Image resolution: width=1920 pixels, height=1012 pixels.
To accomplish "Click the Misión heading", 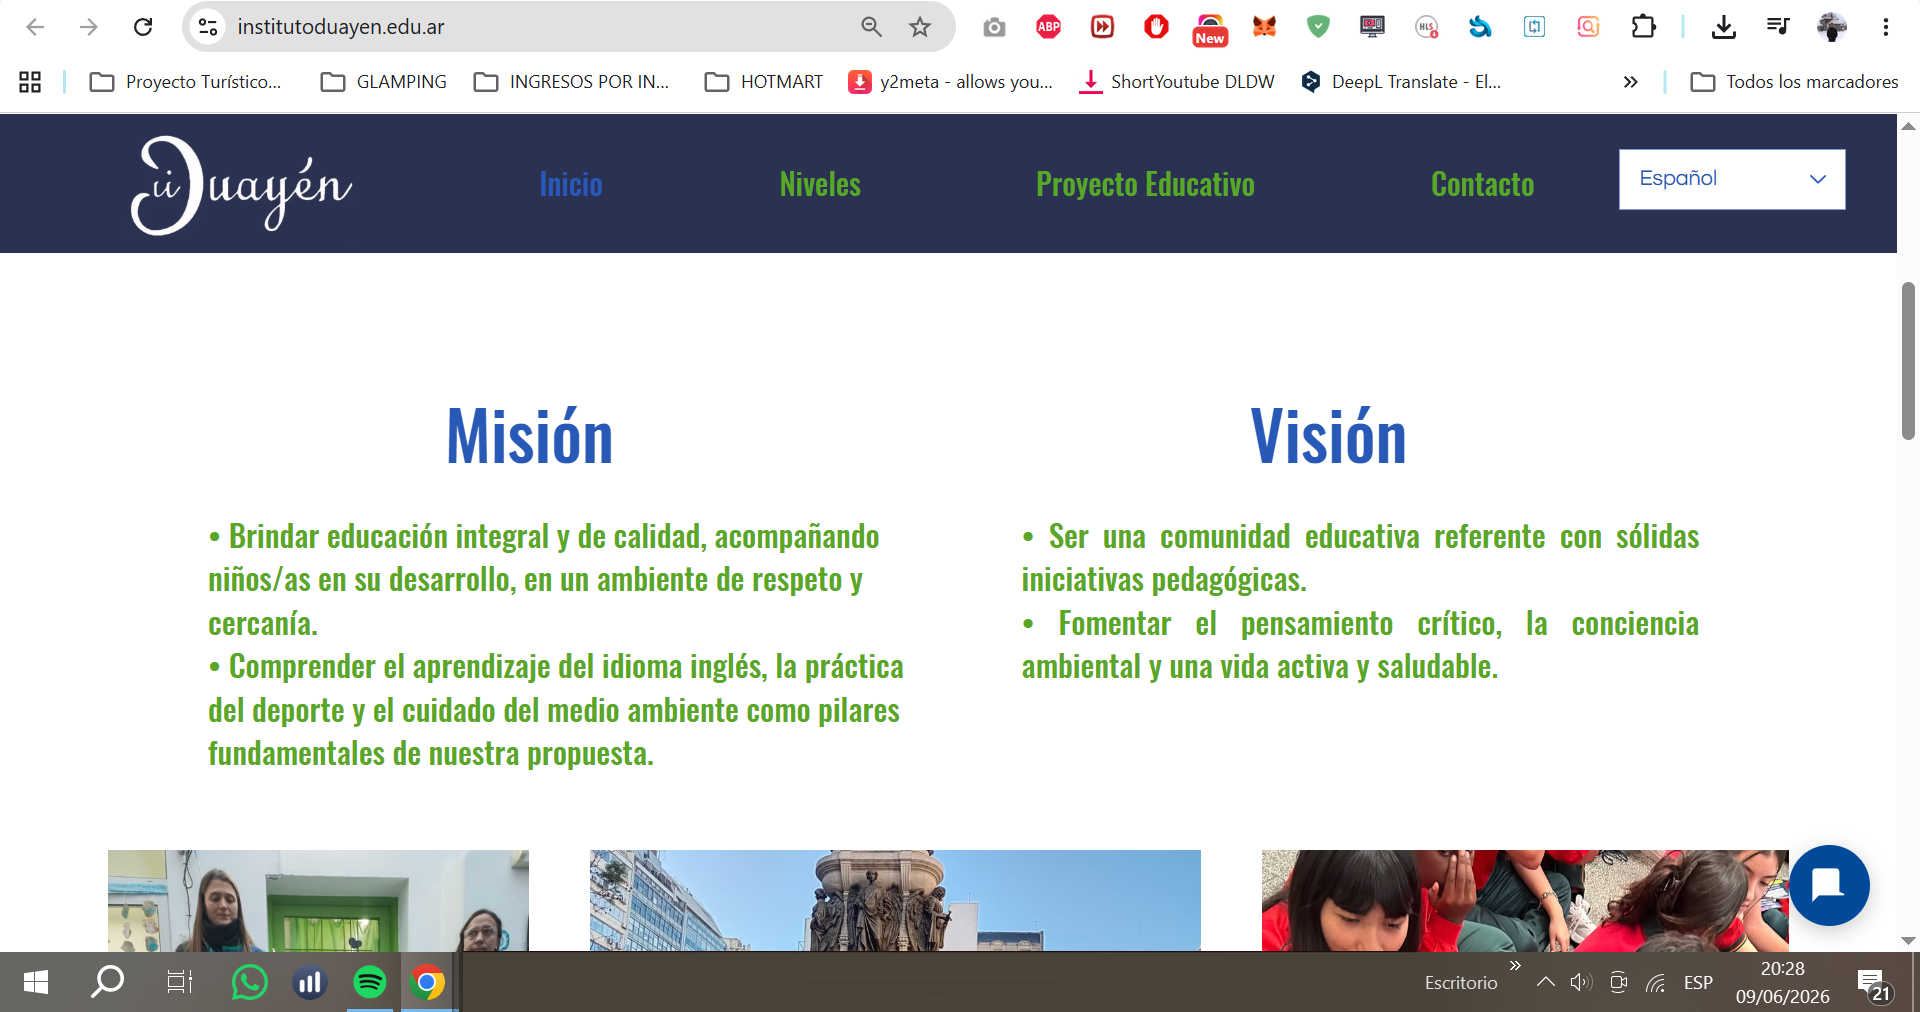I will 529,437.
